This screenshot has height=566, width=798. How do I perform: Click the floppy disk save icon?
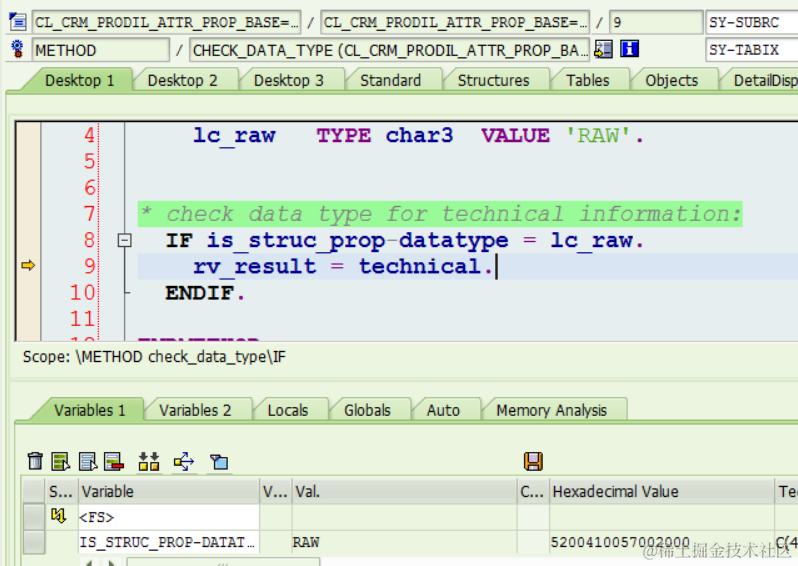point(533,461)
